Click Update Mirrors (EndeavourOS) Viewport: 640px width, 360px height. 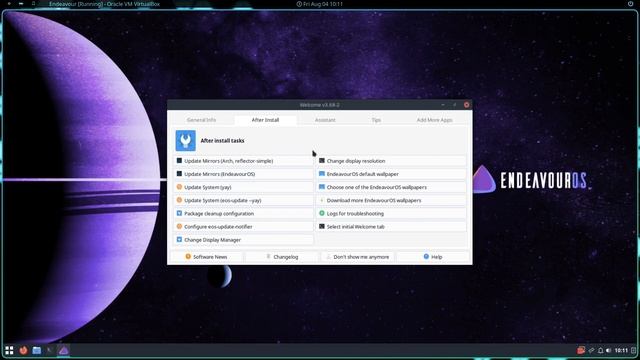(244, 174)
